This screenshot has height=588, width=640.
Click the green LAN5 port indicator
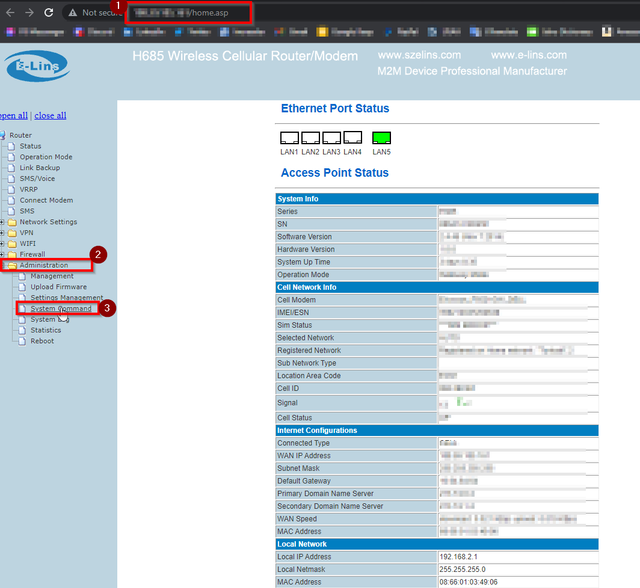point(381,138)
